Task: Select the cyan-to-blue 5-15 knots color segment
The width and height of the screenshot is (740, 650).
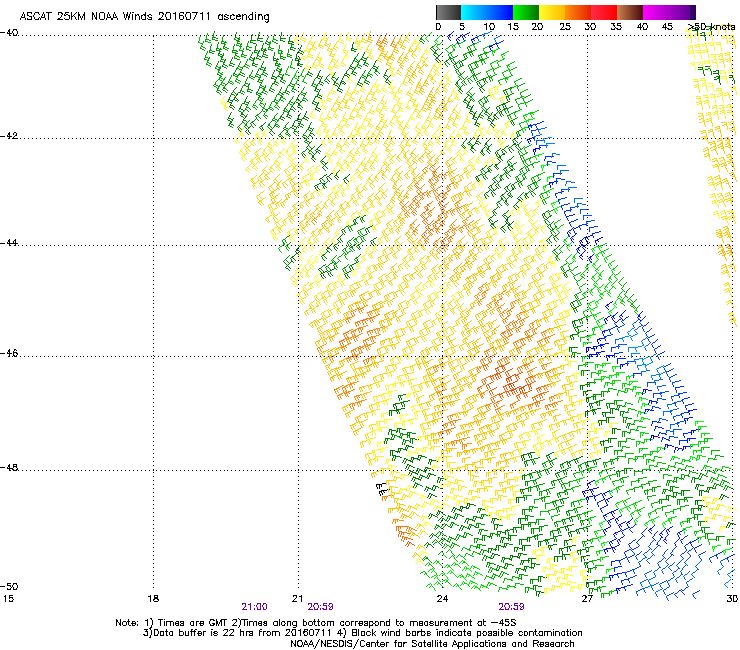Action: click(487, 12)
